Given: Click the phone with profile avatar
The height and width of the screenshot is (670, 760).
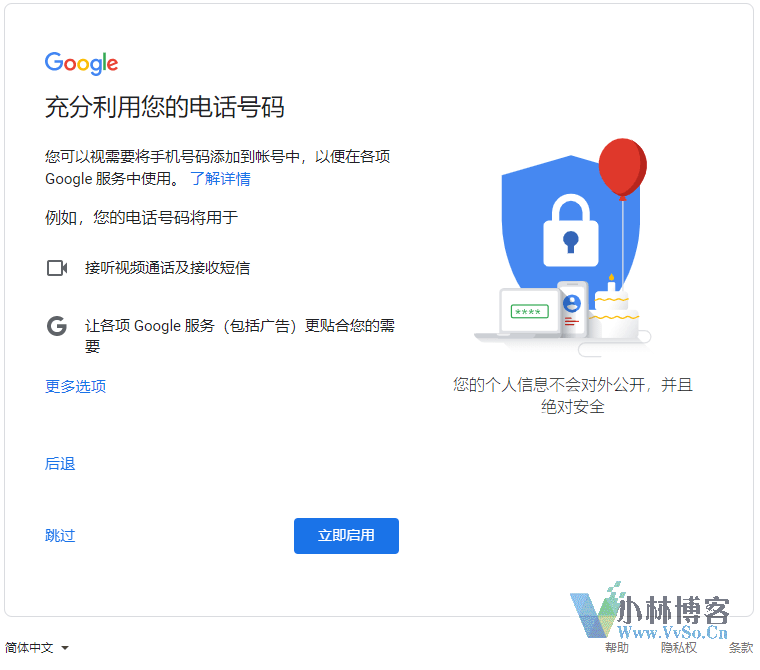Looking at the screenshot, I should click(x=572, y=309).
